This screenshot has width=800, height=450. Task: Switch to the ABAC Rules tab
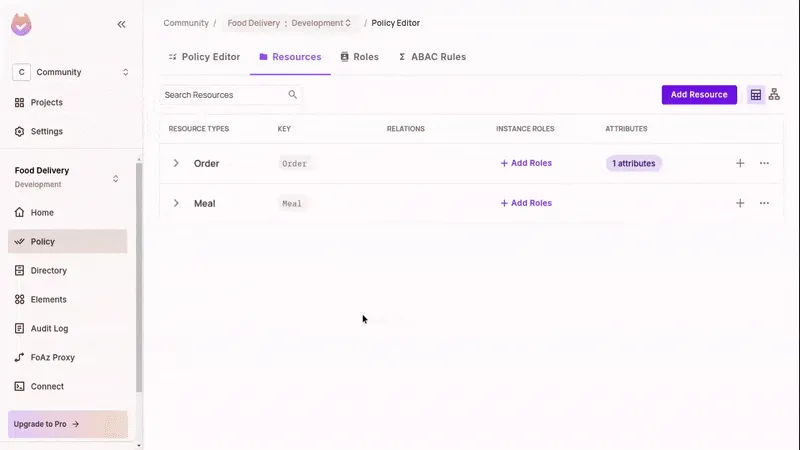(432, 57)
